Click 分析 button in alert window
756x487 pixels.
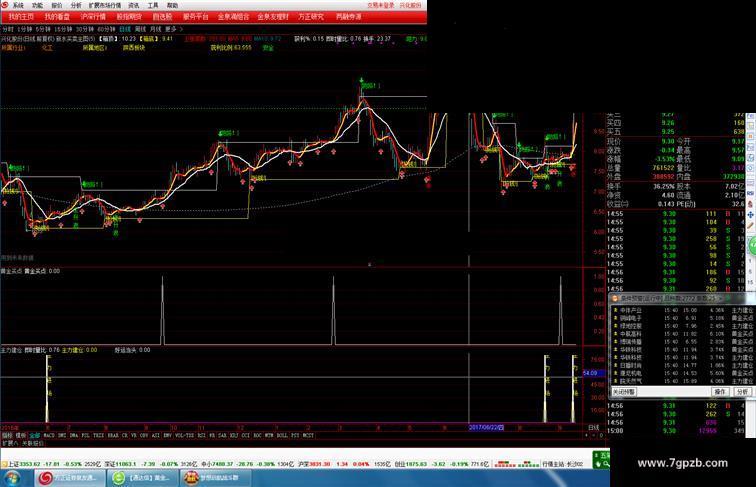tap(742, 392)
